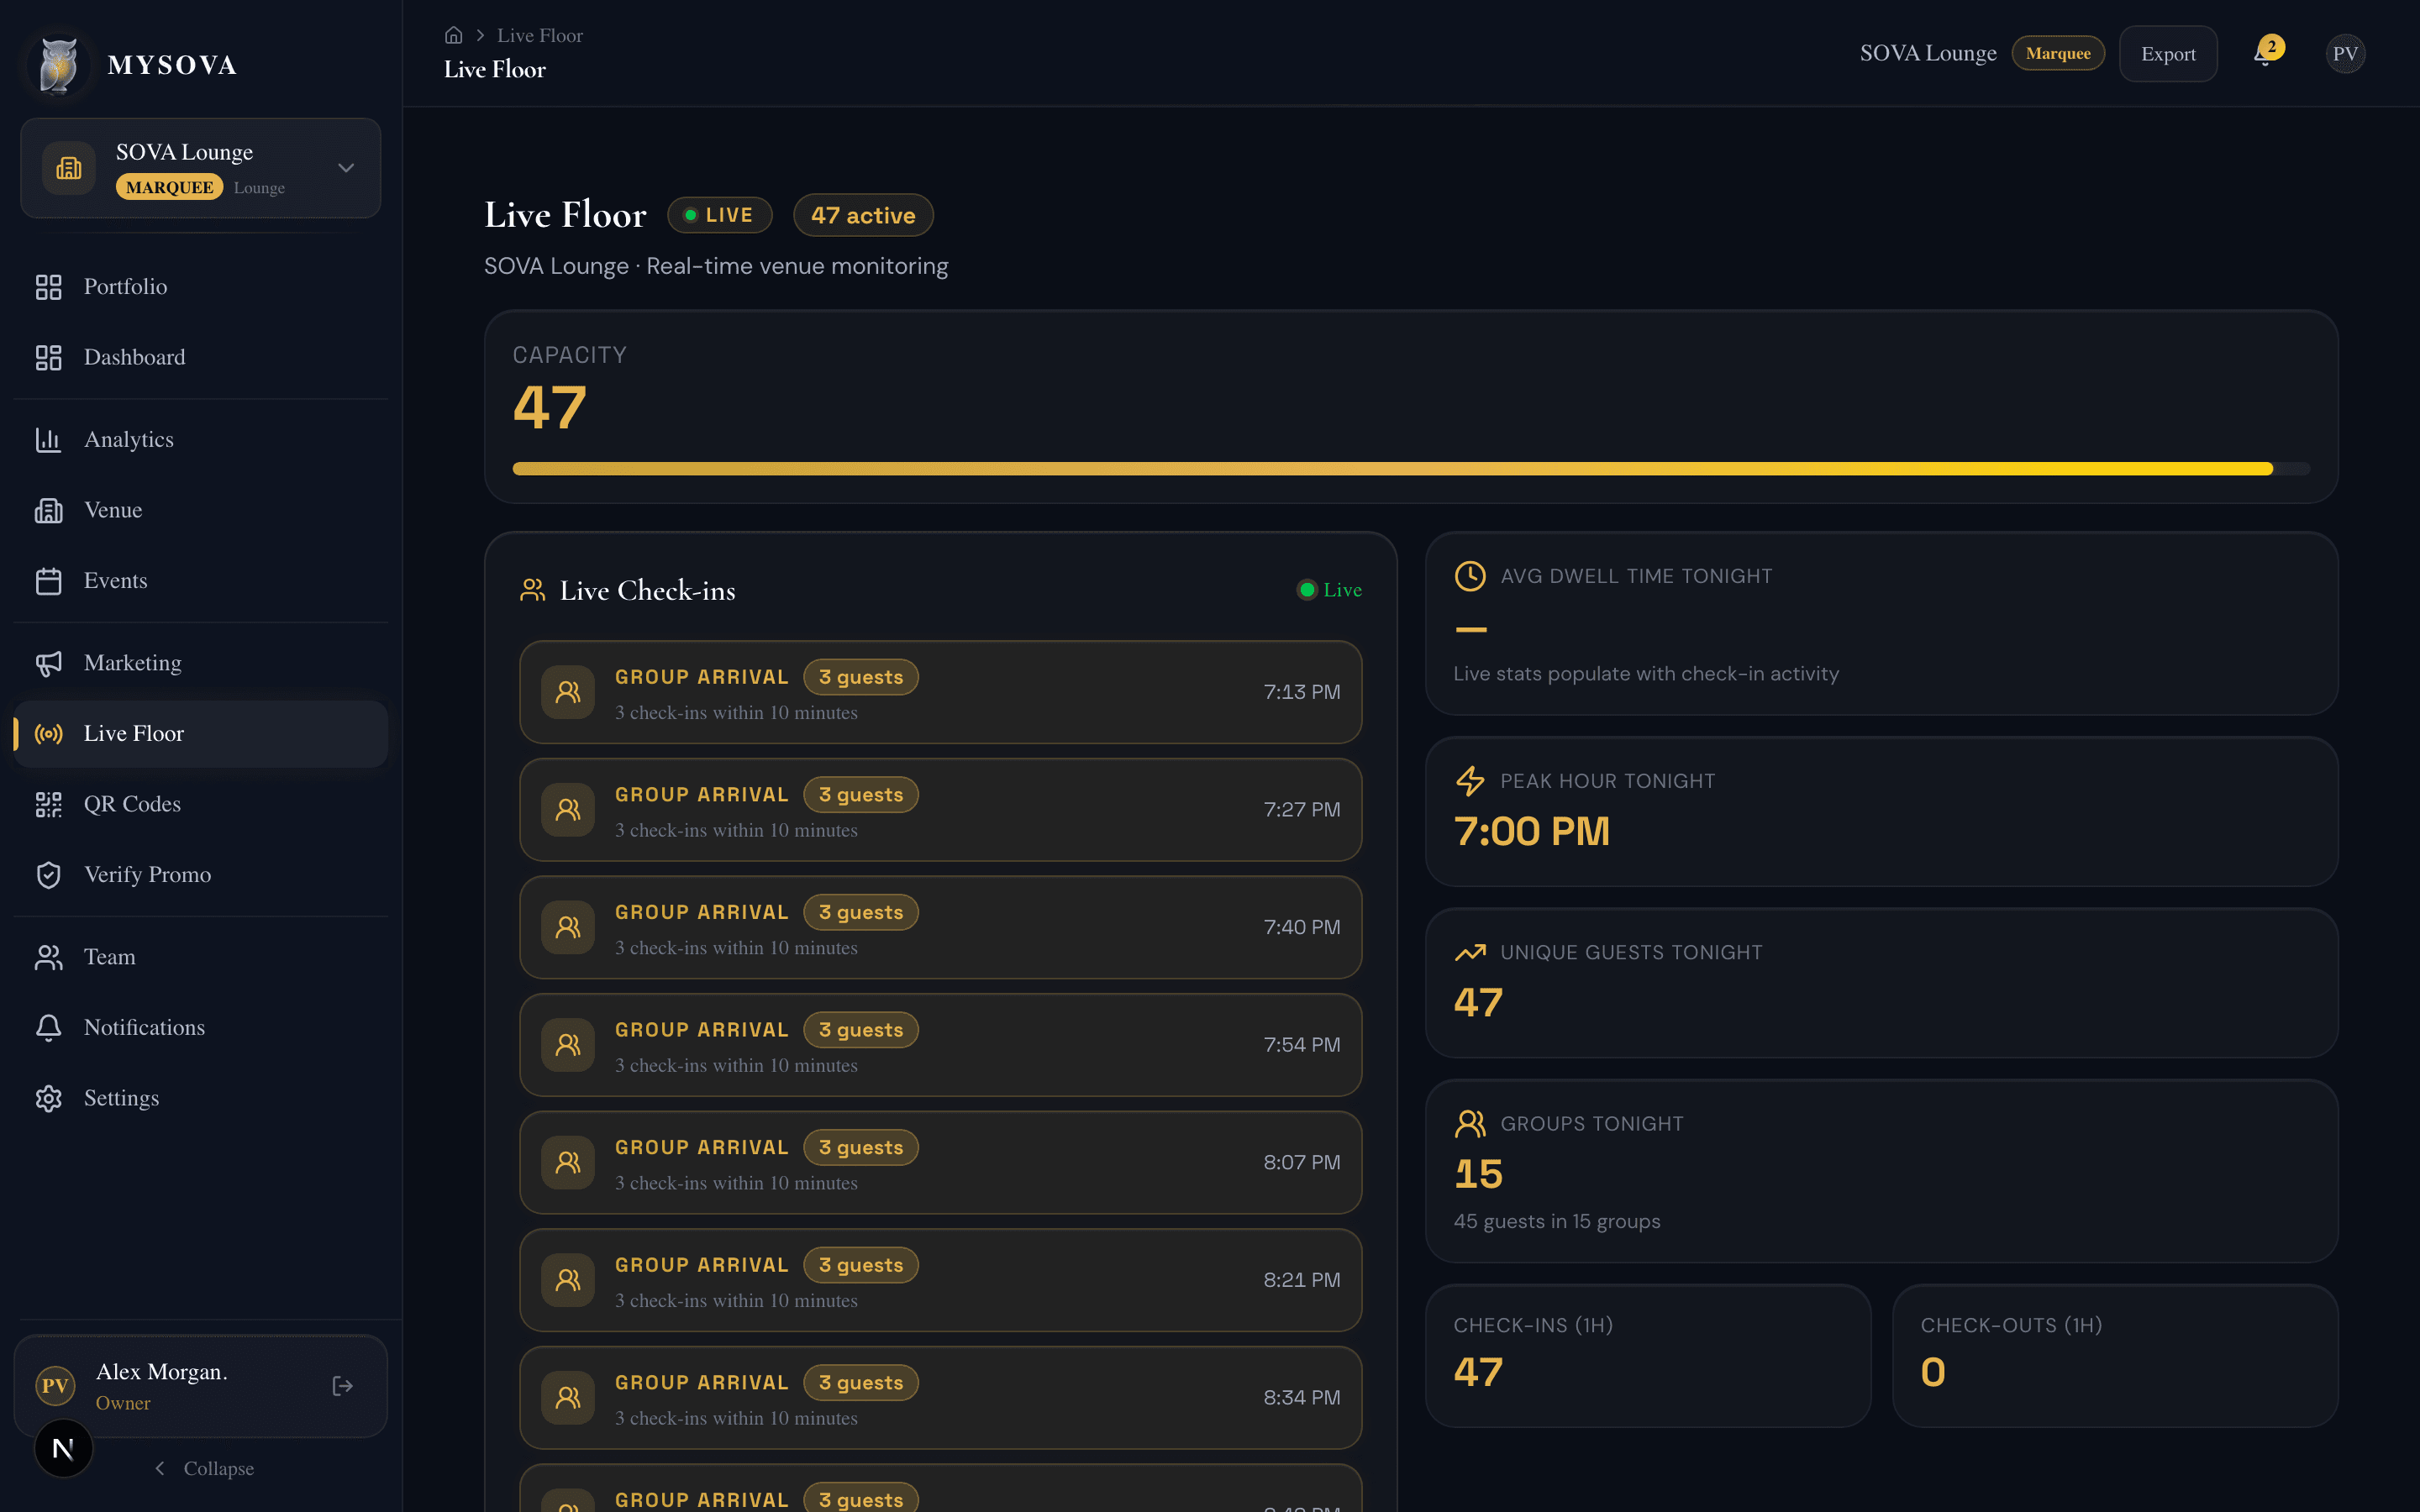Select the 7:13 PM group arrival card

pyautogui.click(x=939, y=691)
